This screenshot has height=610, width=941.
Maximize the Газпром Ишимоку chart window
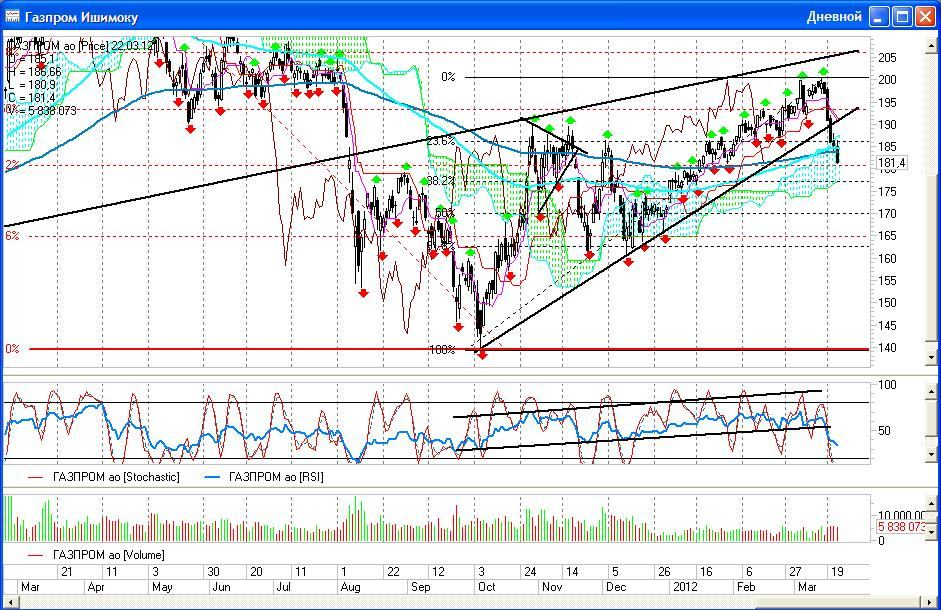point(903,16)
